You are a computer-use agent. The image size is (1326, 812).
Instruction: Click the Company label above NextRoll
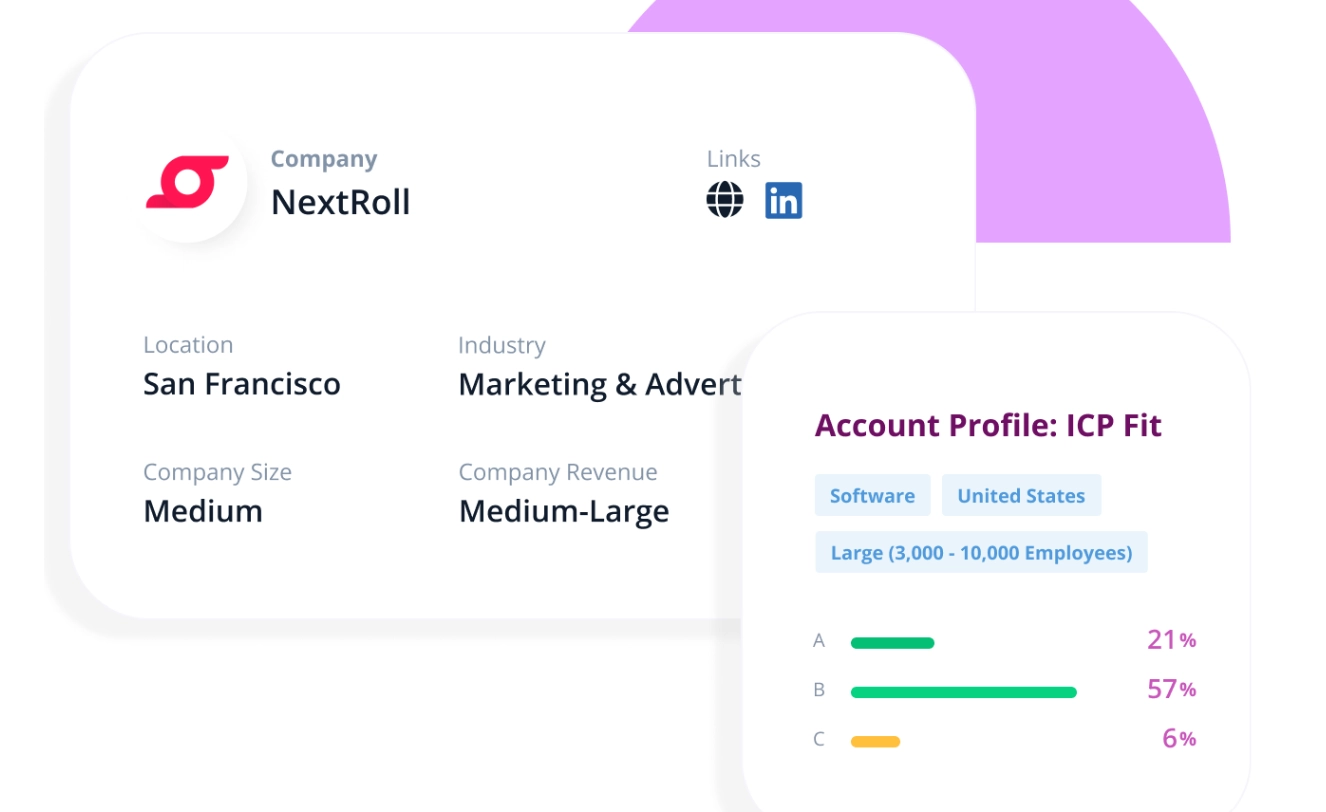tap(324, 159)
